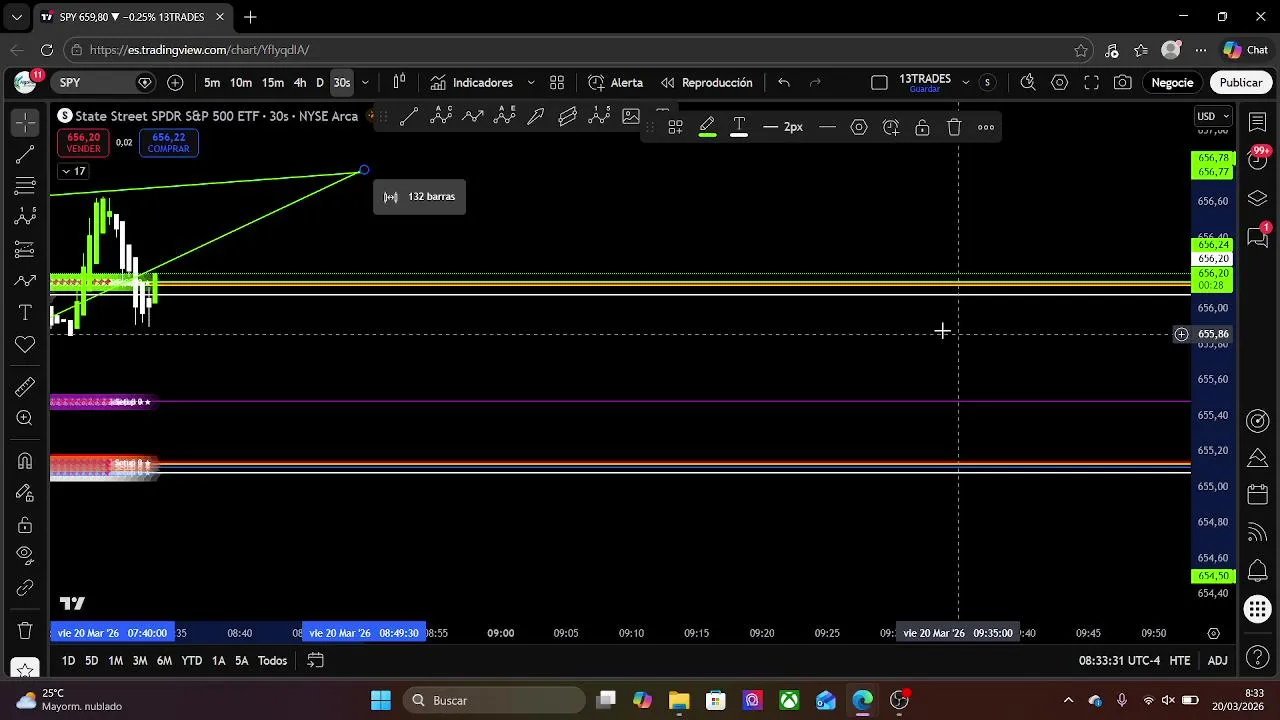Image resolution: width=1280 pixels, height=720 pixels.
Task: Click the taskbar Buscar search box
Action: [492, 700]
